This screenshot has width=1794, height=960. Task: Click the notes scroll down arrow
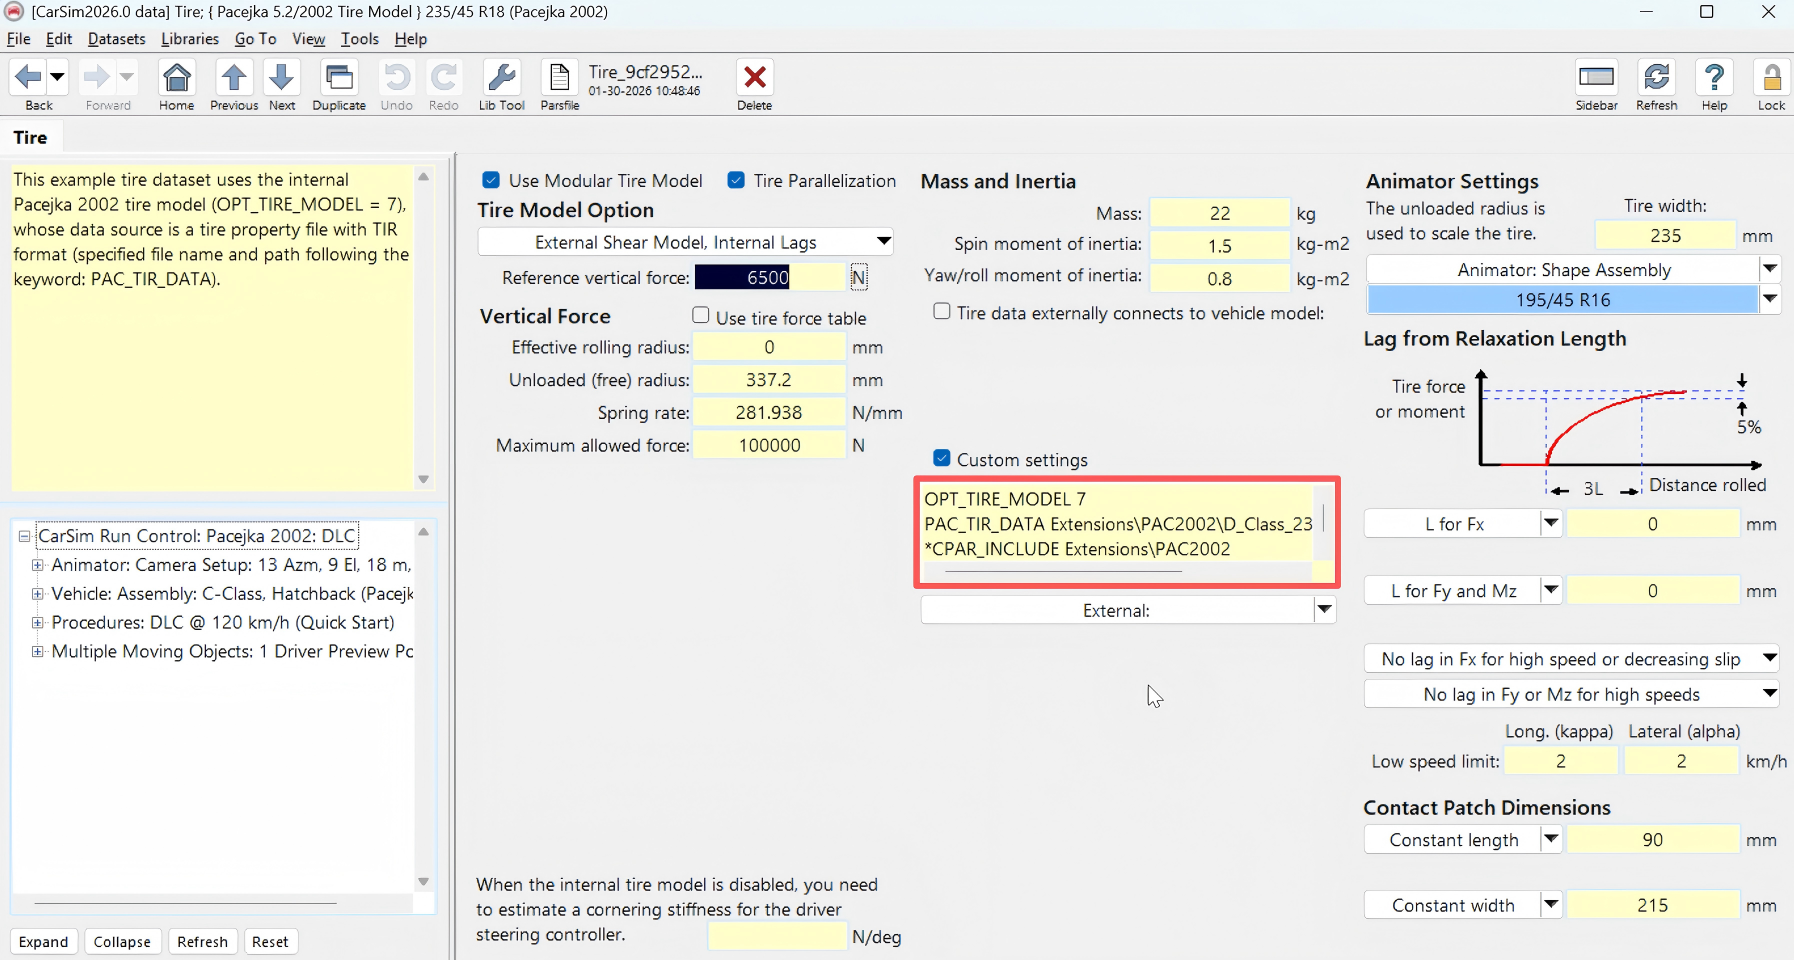click(x=424, y=479)
